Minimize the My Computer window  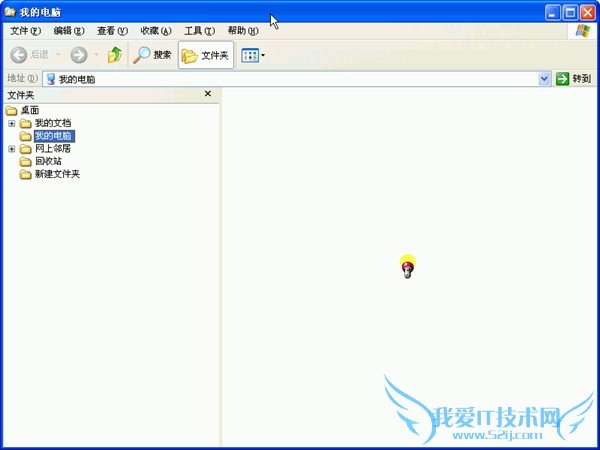(x=553, y=13)
